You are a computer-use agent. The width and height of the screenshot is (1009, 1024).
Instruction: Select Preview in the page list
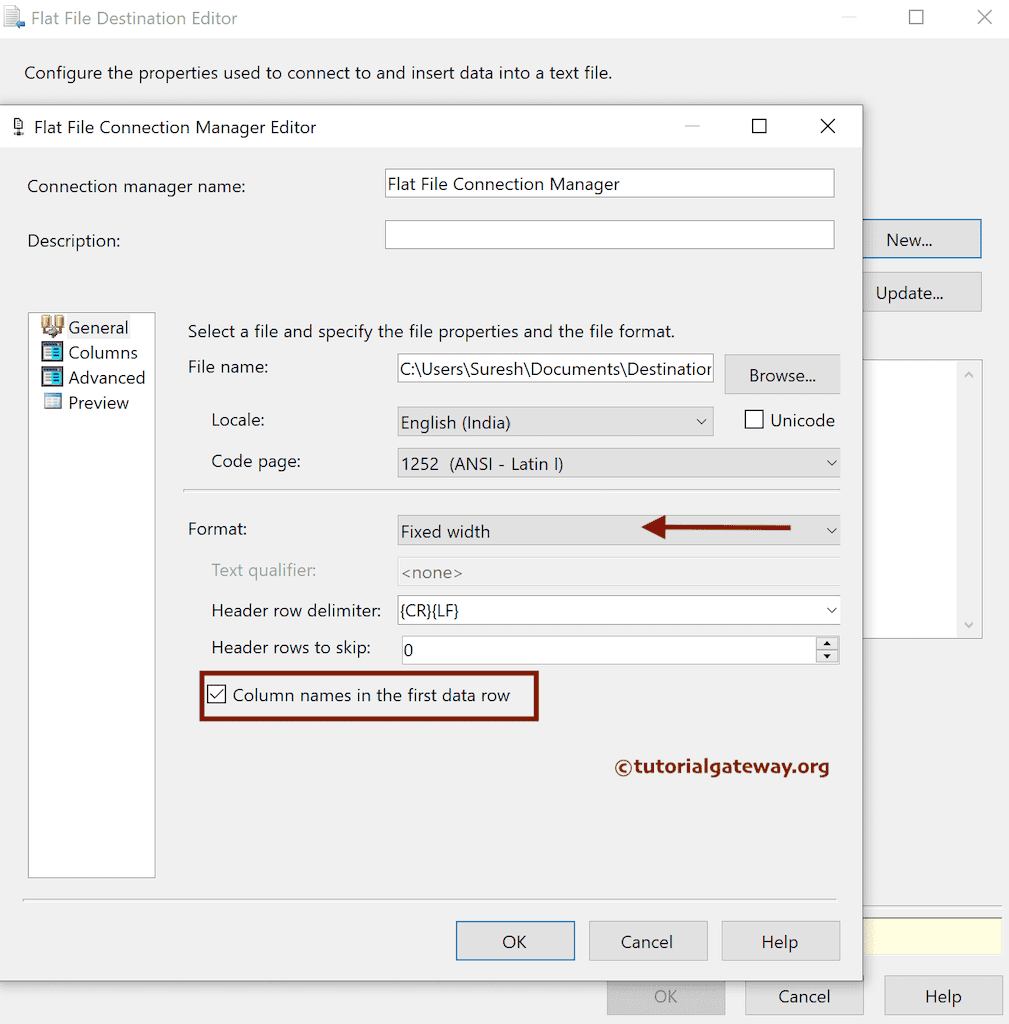[x=99, y=402]
